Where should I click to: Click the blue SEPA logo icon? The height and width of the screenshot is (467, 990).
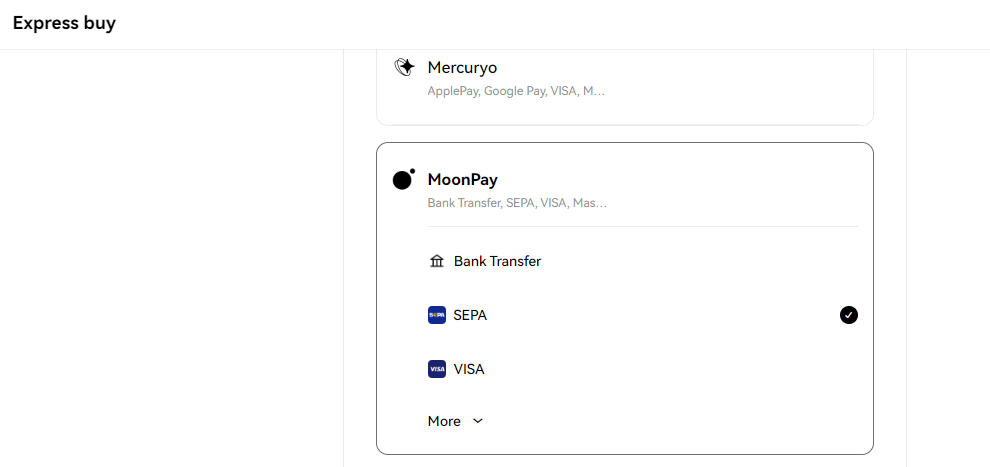click(x=437, y=315)
